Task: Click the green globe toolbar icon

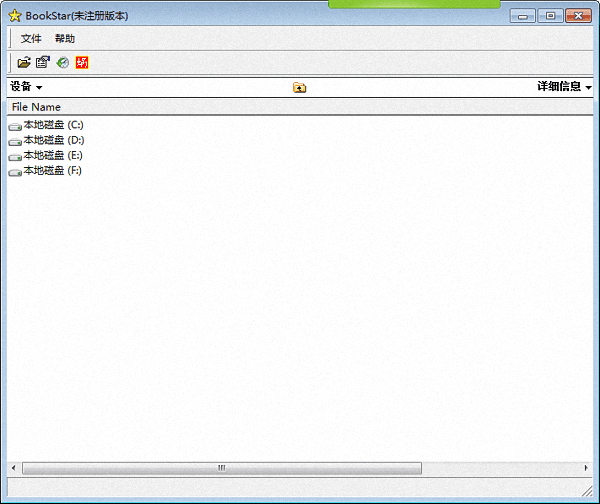Action: (62, 63)
